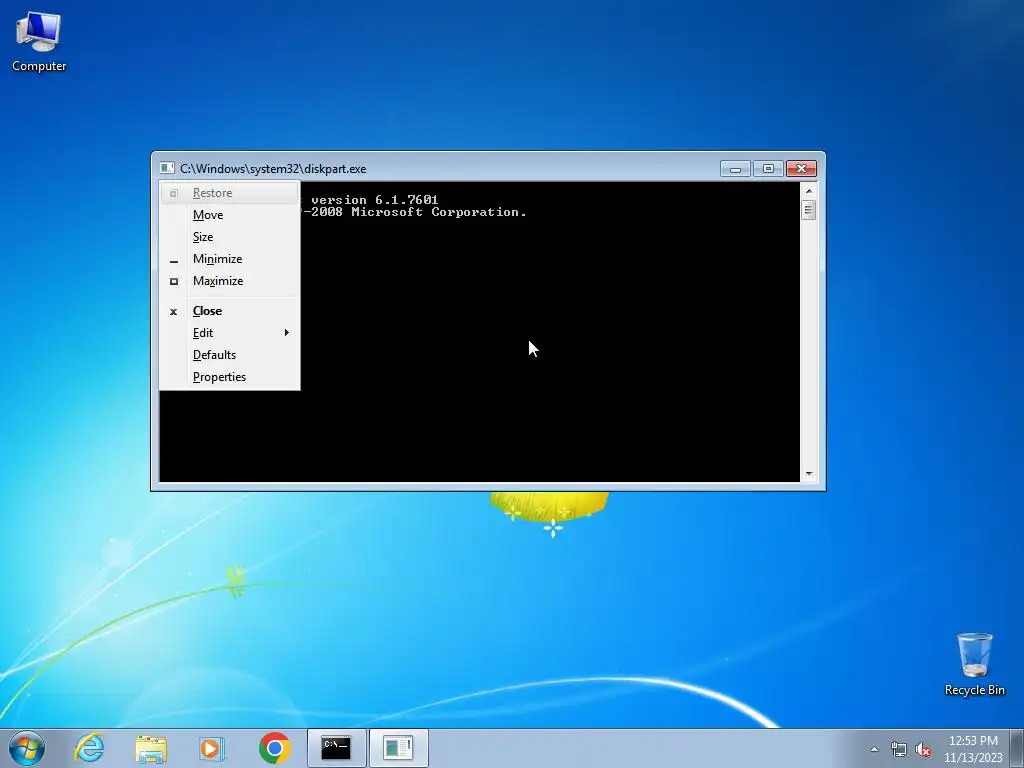Launch Windows Media Player from the taskbar
Image resolution: width=1024 pixels, height=768 pixels.
coord(212,748)
